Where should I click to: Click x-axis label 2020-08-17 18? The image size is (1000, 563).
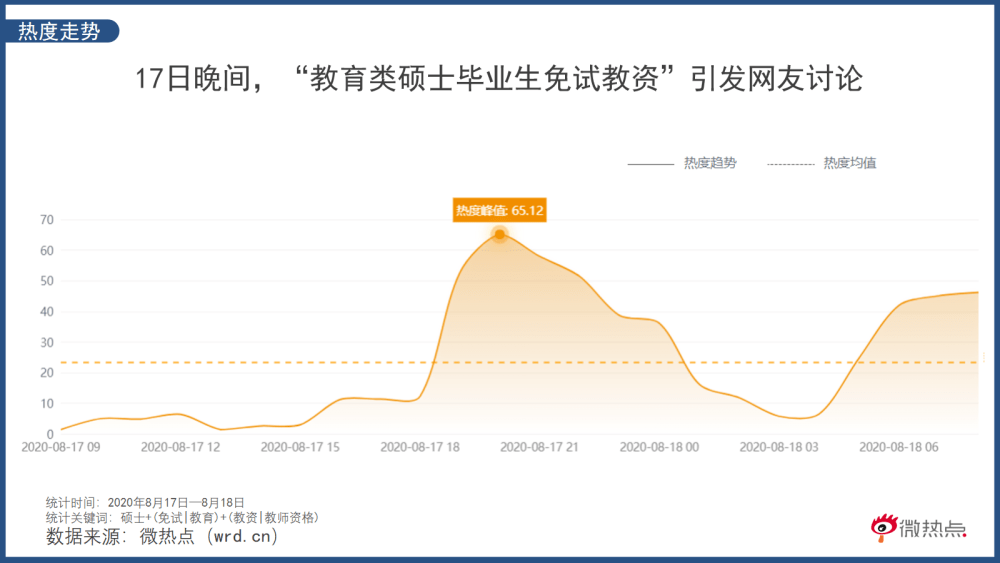pyautogui.click(x=420, y=447)
